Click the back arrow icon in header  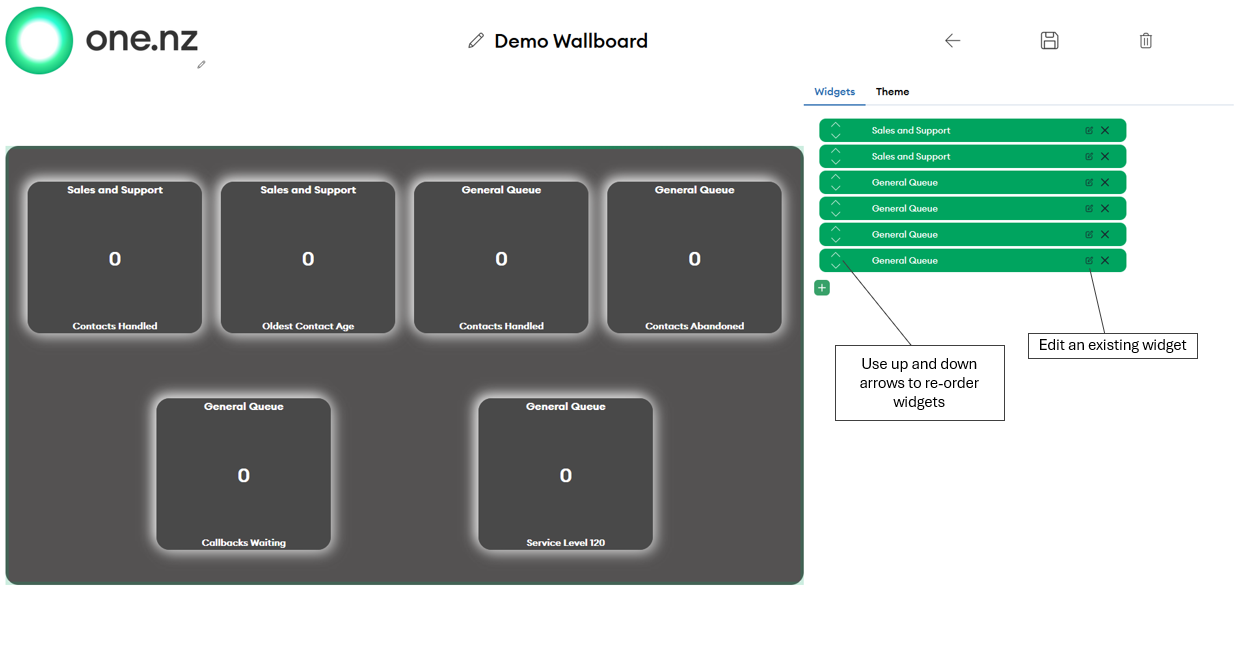[x=952, y=41]
